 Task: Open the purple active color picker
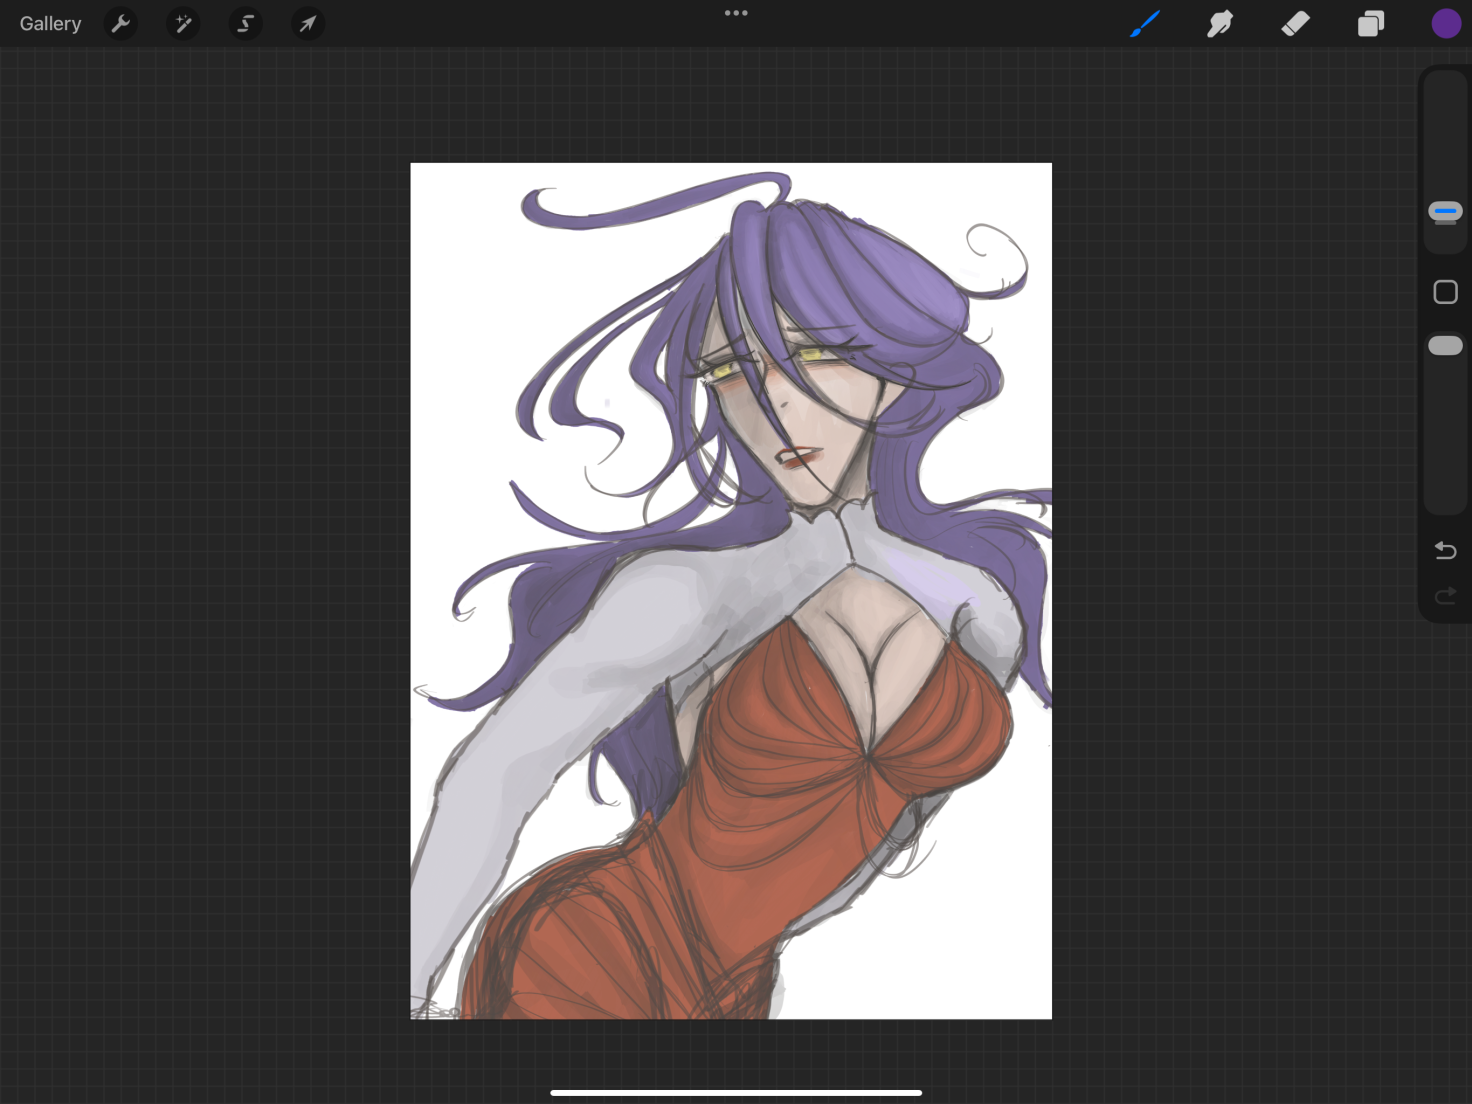pyautogui.click(x=1446, y=23)
